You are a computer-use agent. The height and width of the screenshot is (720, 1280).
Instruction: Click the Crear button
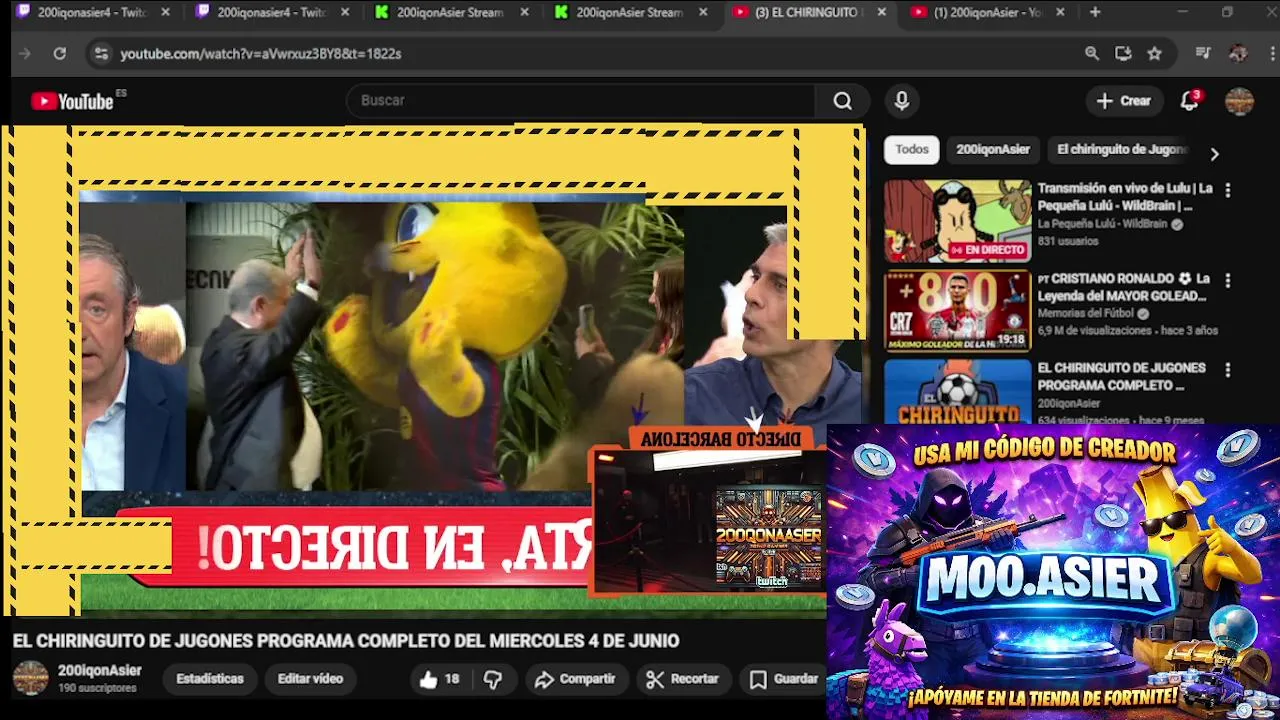pyautogui.click(x=1124, y=101)
